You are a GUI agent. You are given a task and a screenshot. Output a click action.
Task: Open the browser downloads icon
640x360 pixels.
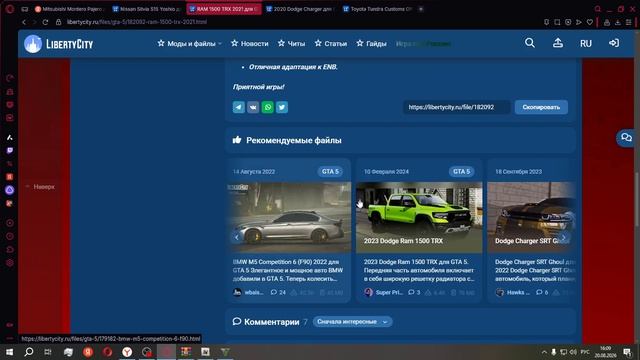point(618,22)
